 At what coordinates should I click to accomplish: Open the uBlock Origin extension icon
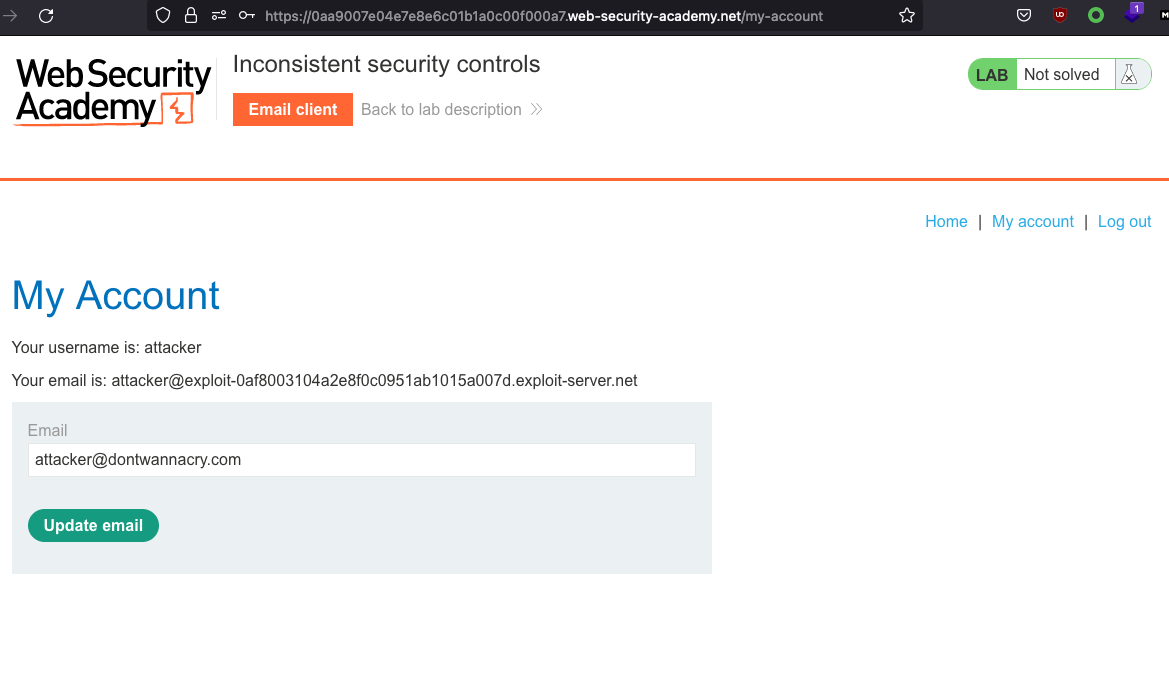pos(1060,16)
